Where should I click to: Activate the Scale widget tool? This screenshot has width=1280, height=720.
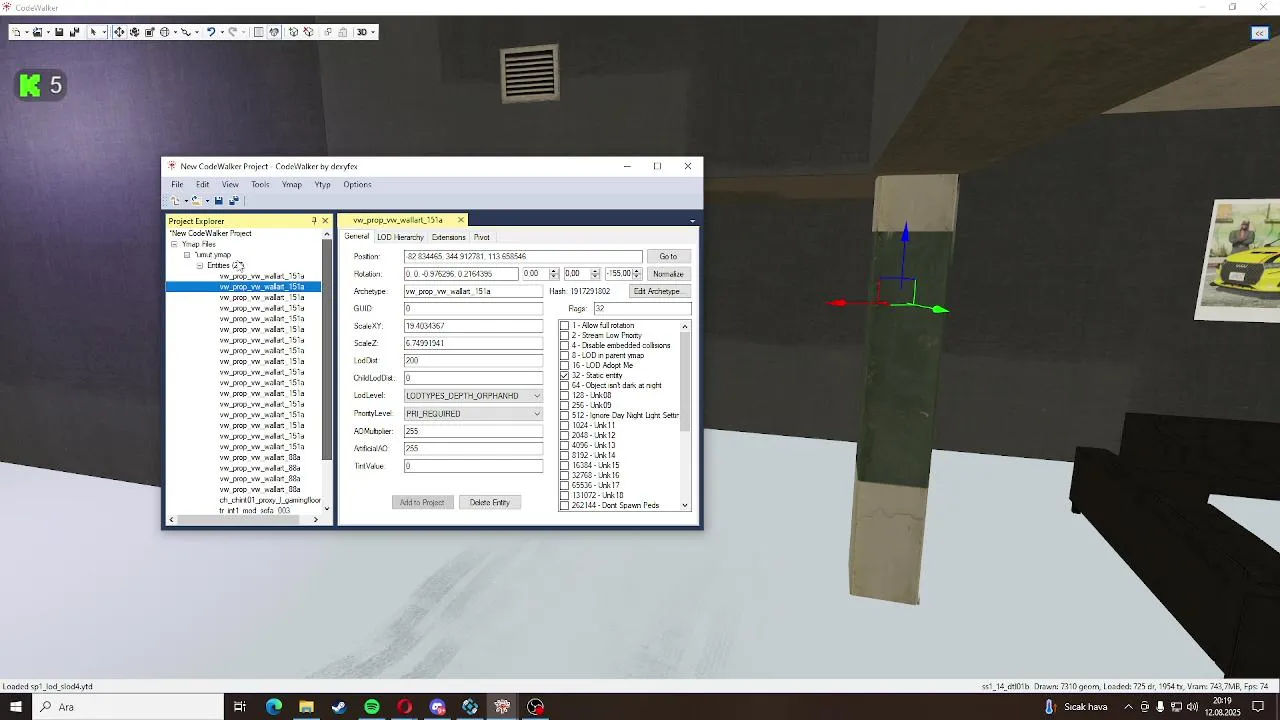click(150, 32)
